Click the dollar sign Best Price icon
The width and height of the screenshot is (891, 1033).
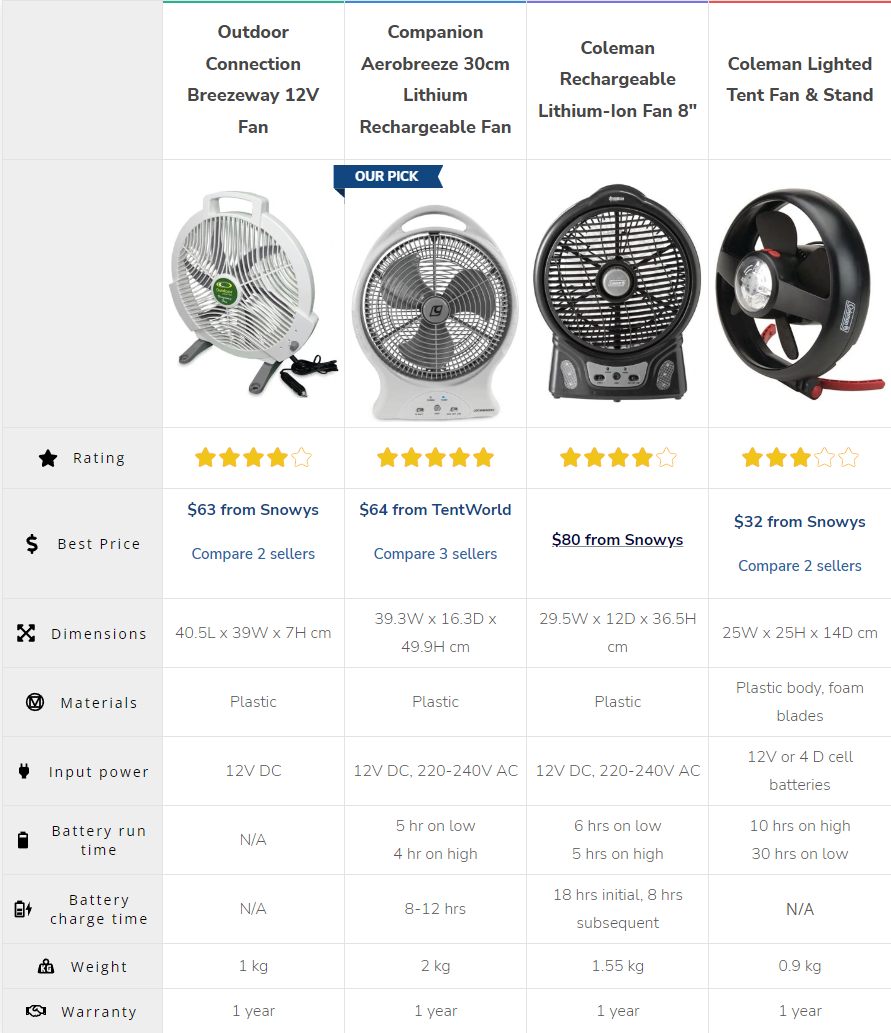(x=32, y=544)
